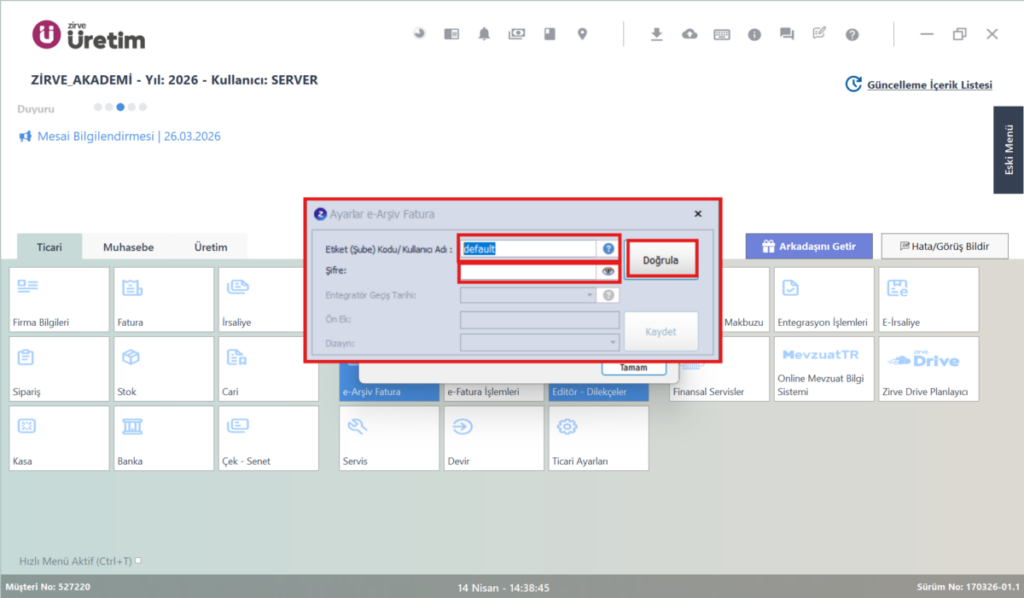Click the Müşteri No: 527220 status text
This screenshot has height=598, width=1024.
(x=48, y=586)
